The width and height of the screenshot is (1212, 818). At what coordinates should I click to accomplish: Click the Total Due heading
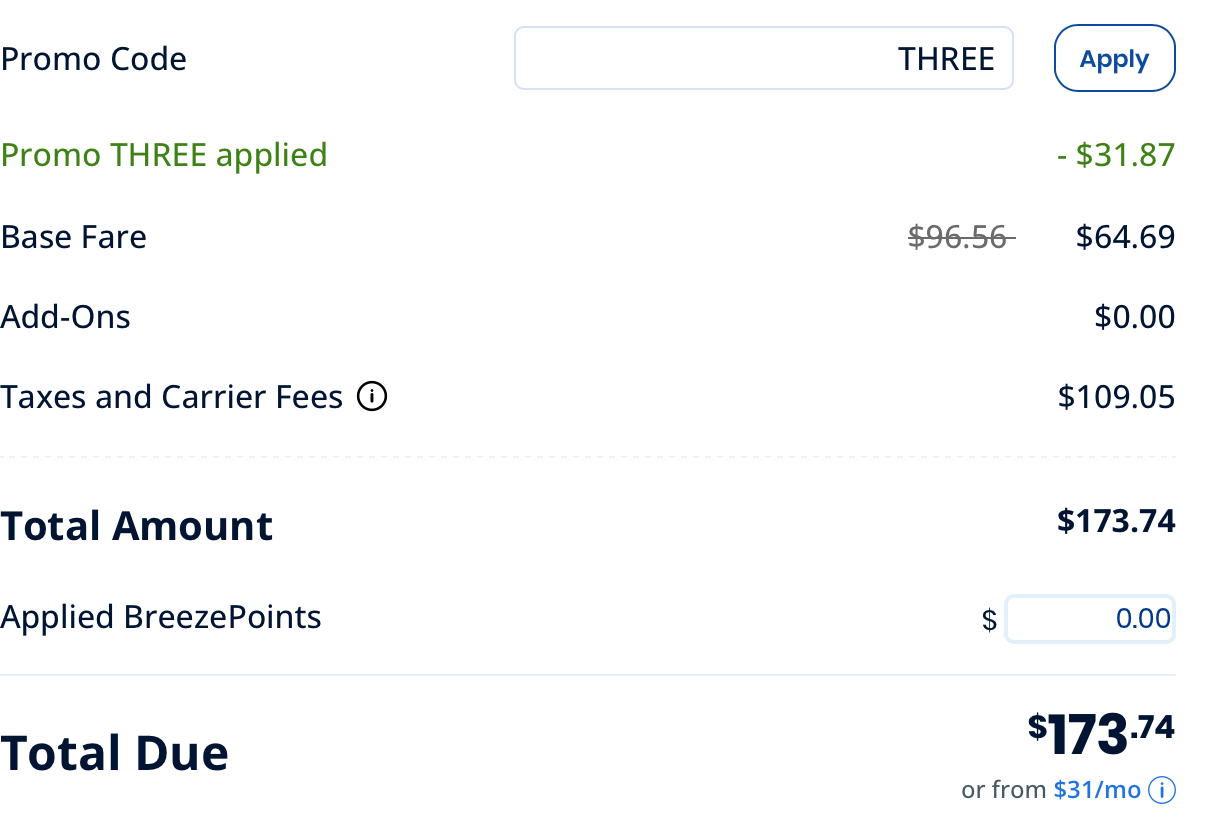115,753
